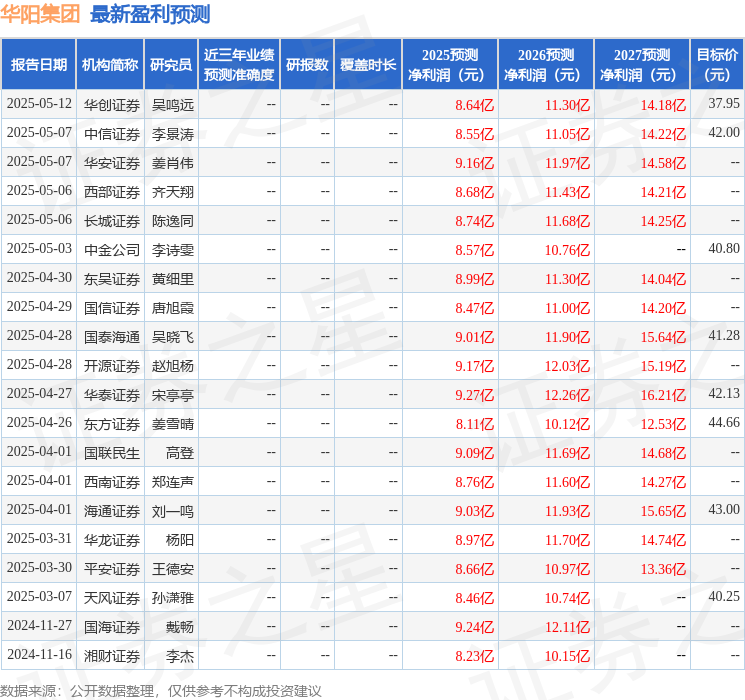745x700 pixels.
Task: Select the 2025预测净利润 column header
Action: (449, 65)
